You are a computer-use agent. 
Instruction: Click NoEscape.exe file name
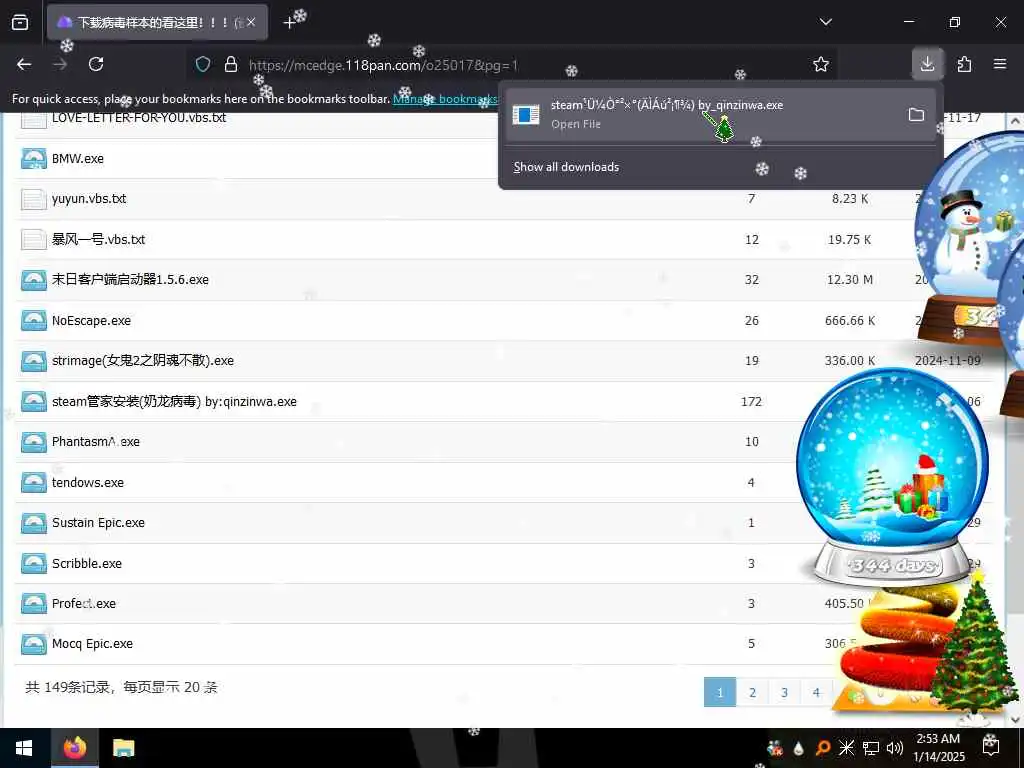91,321
